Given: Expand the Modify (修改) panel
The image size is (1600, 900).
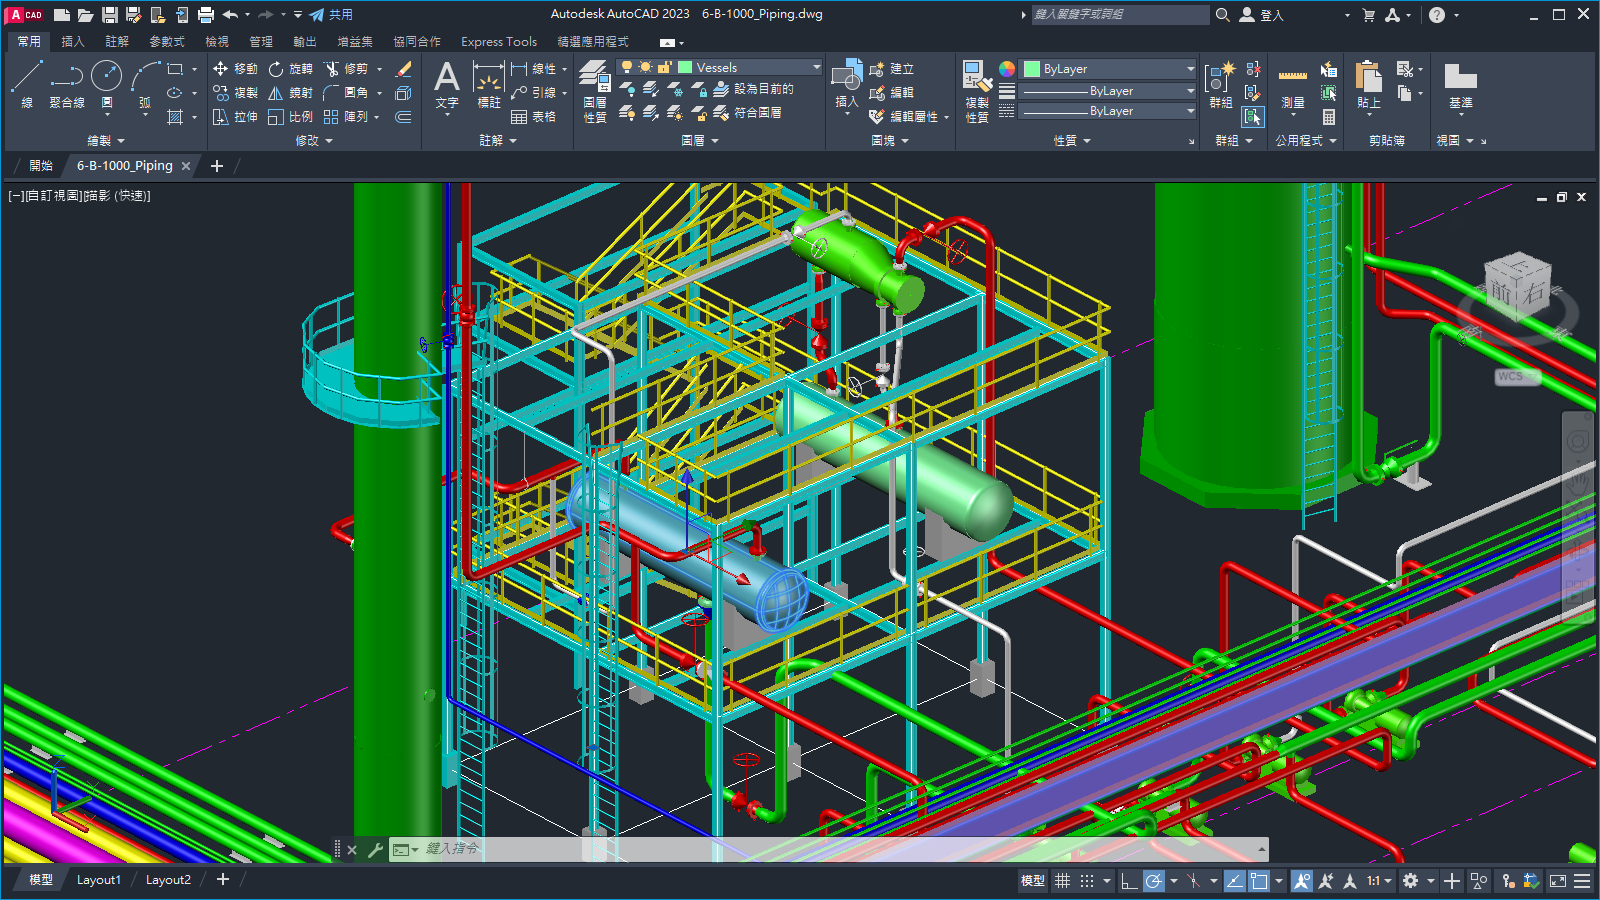Looking at the screenshot, I should coord(313,141).
